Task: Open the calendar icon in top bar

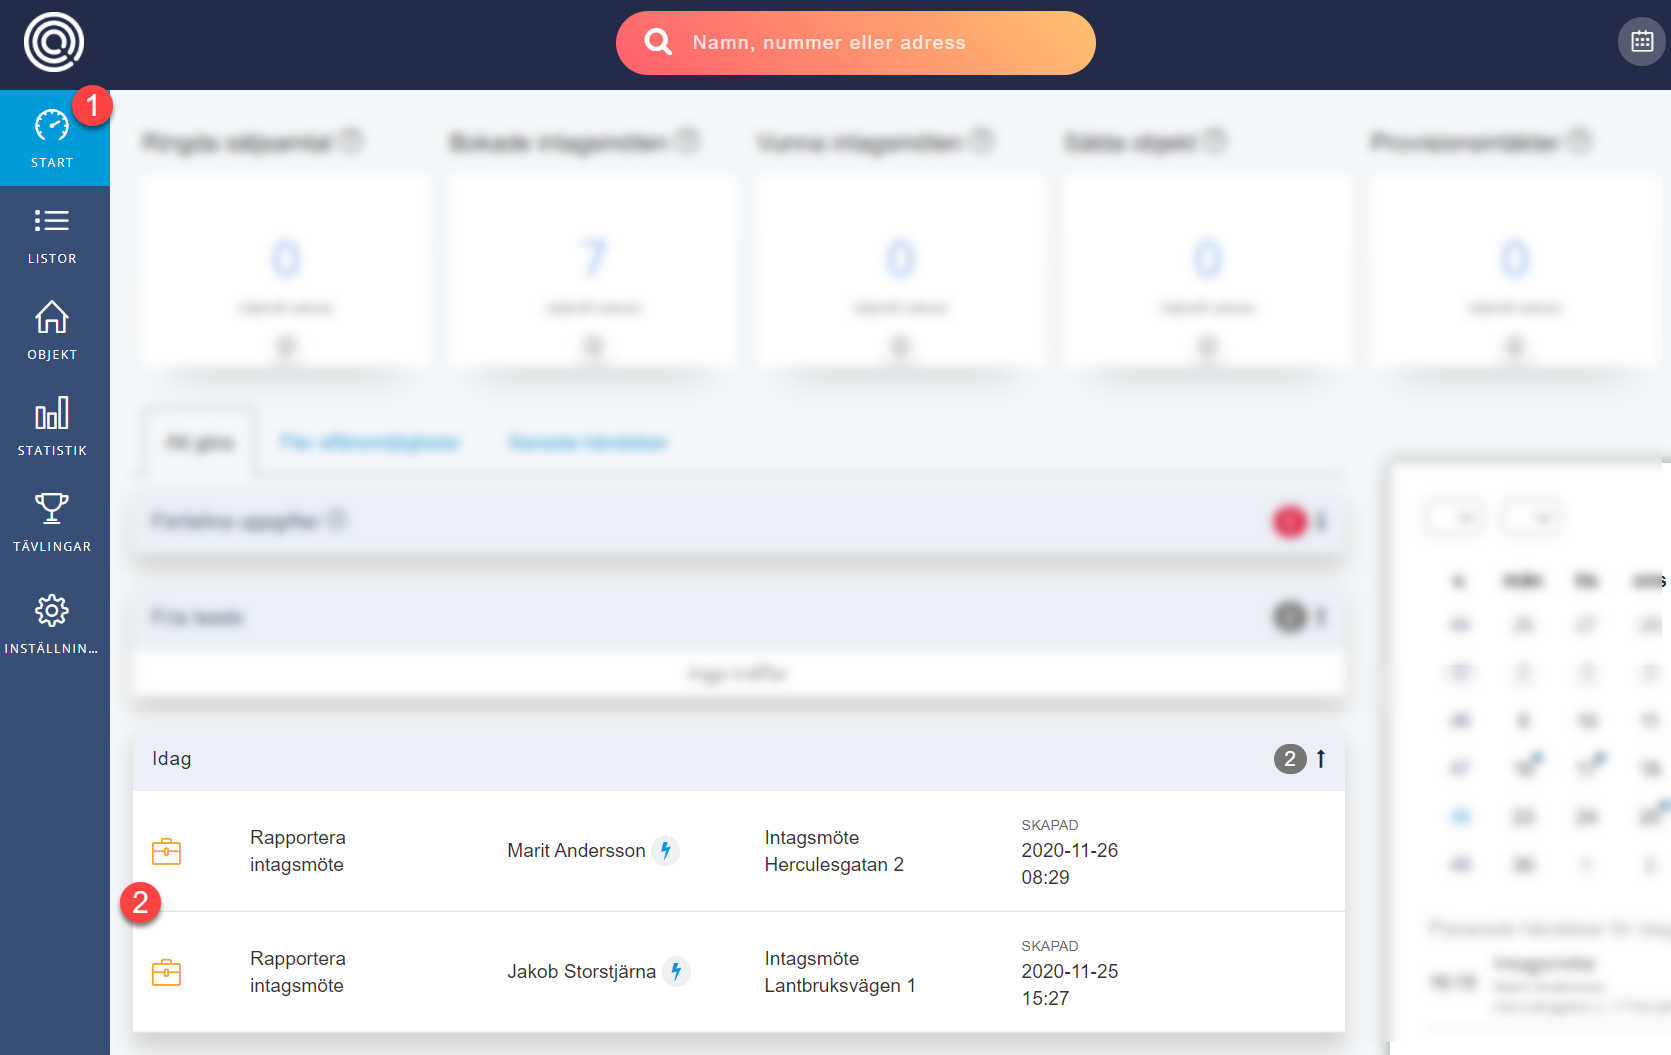Action: point(1642,42)
